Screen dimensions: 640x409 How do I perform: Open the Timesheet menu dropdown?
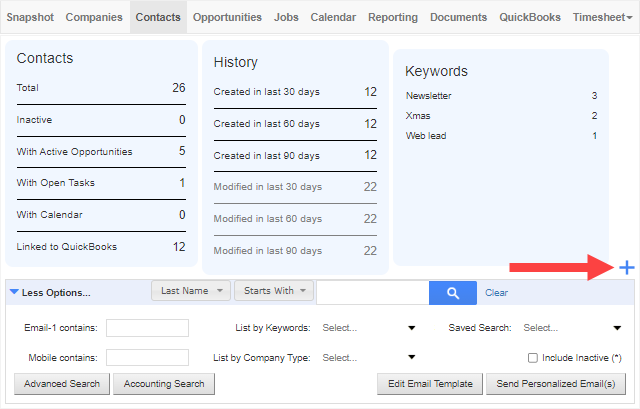pyautogui.click(x=602, y=17)
